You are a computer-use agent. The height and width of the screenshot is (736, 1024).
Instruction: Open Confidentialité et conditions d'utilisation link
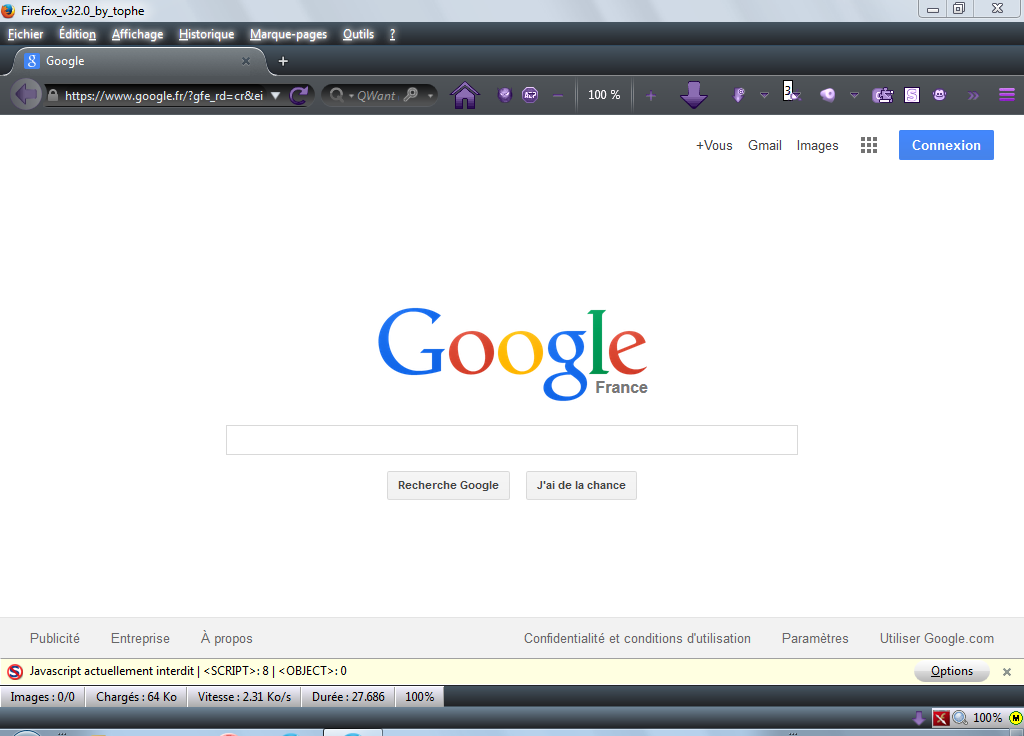(x=637, y=638)
